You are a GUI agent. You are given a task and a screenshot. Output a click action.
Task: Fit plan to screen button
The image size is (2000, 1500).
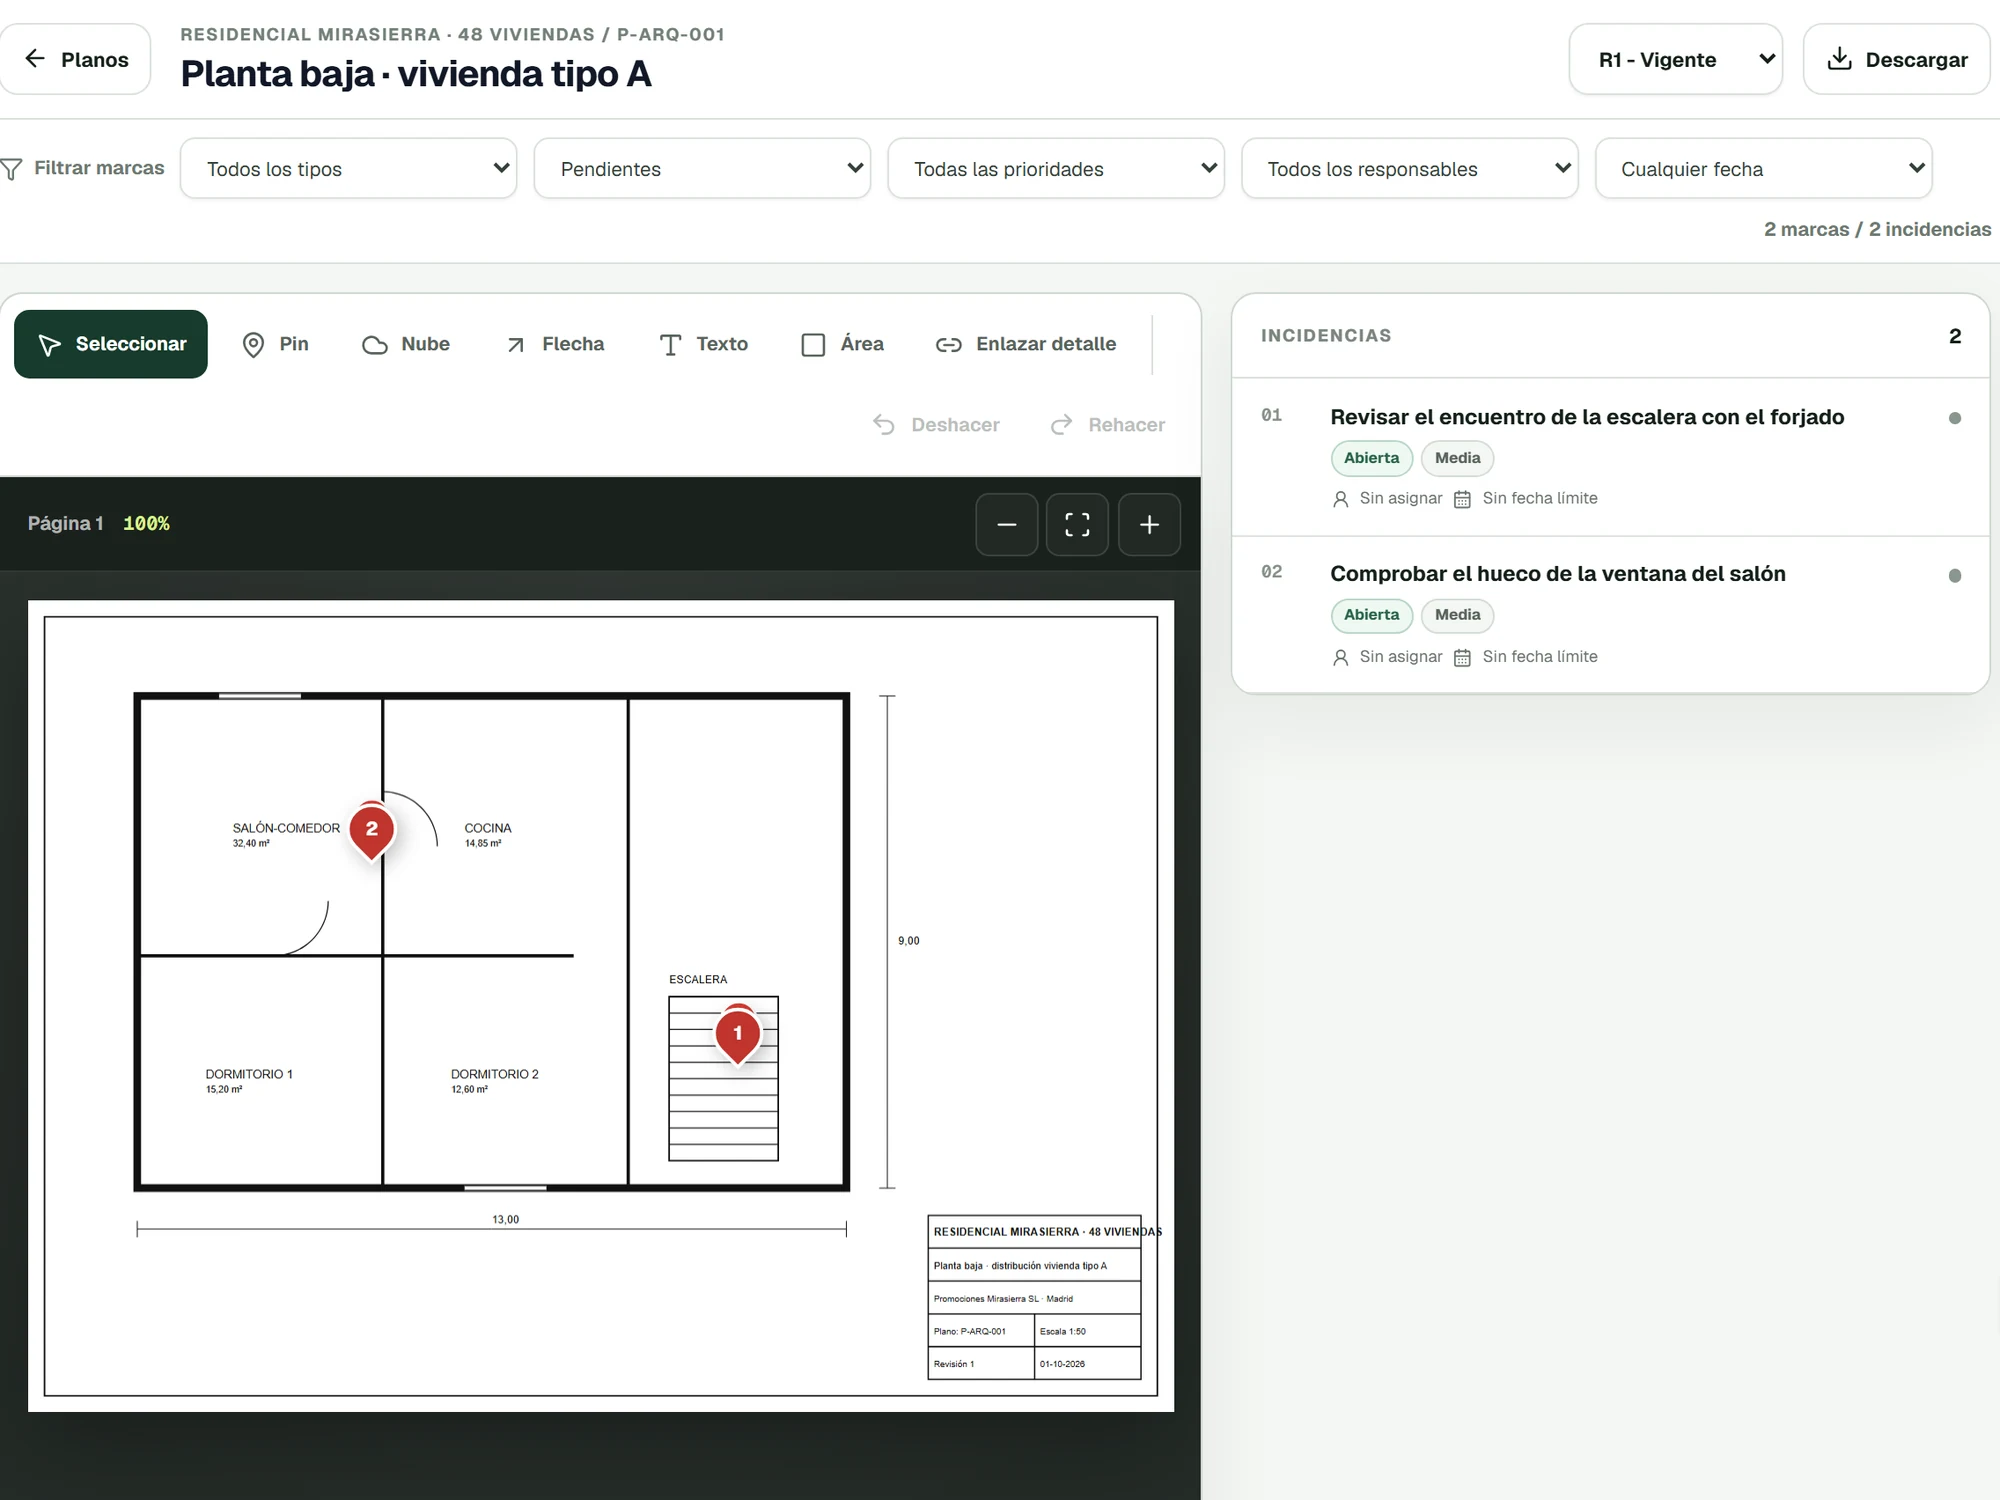[x=1077, y=524]
